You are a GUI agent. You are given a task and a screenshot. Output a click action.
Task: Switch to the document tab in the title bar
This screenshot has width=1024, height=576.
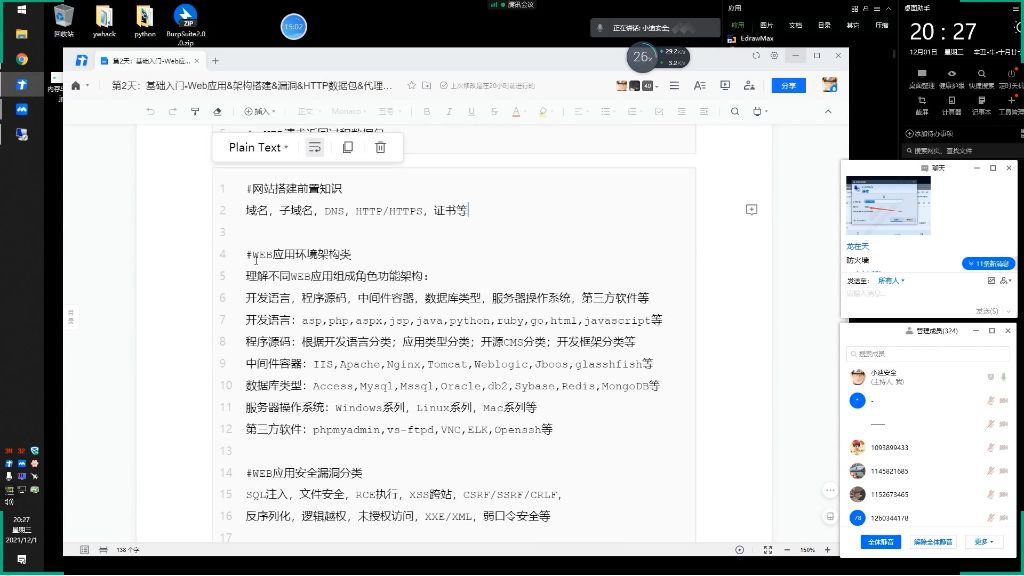click(x=152, y=61)
